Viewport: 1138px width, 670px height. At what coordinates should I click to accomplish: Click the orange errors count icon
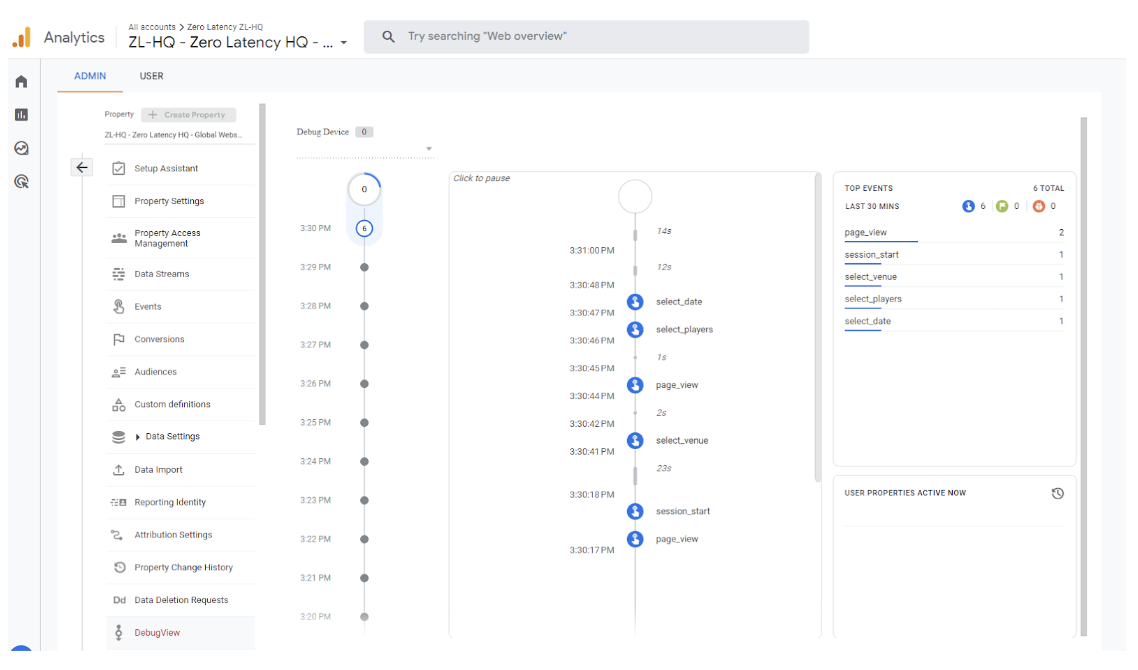pyautogui.click(x=1039, y=206)
